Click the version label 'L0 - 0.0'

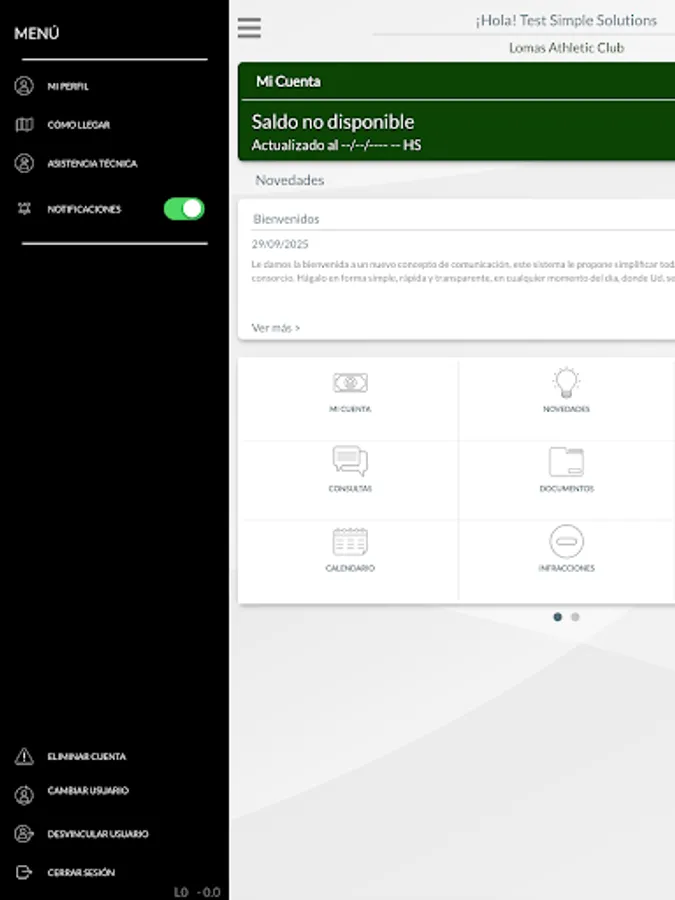197,893
